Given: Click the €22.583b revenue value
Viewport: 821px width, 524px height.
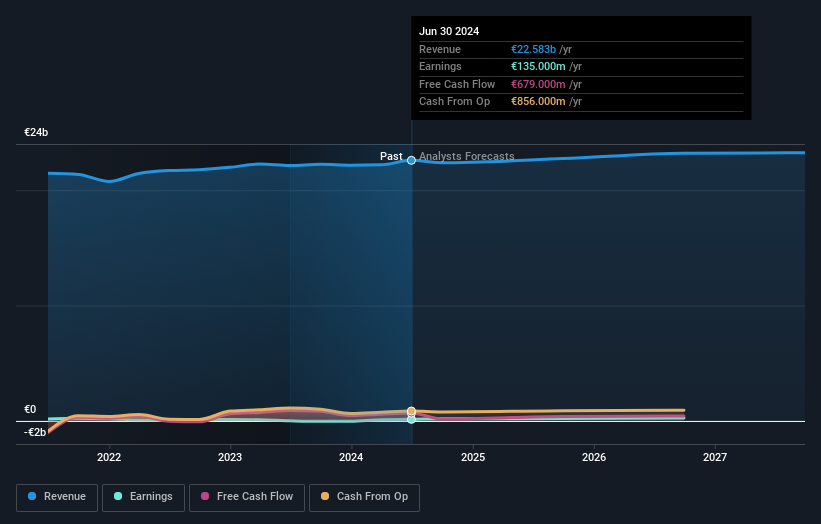Looking at the screenshot, I should 533,49.
